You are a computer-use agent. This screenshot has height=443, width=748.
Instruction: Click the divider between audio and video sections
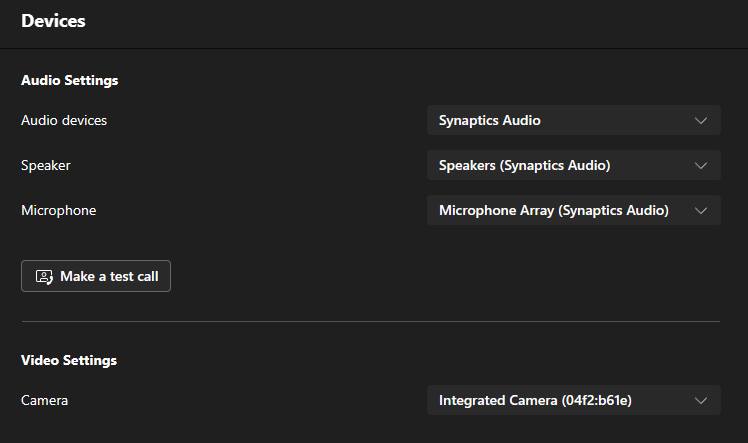[x=371, y=321]
